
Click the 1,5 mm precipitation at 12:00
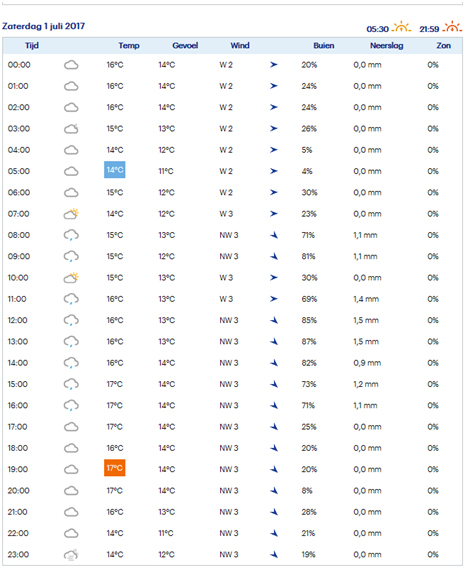coord(366,321)
